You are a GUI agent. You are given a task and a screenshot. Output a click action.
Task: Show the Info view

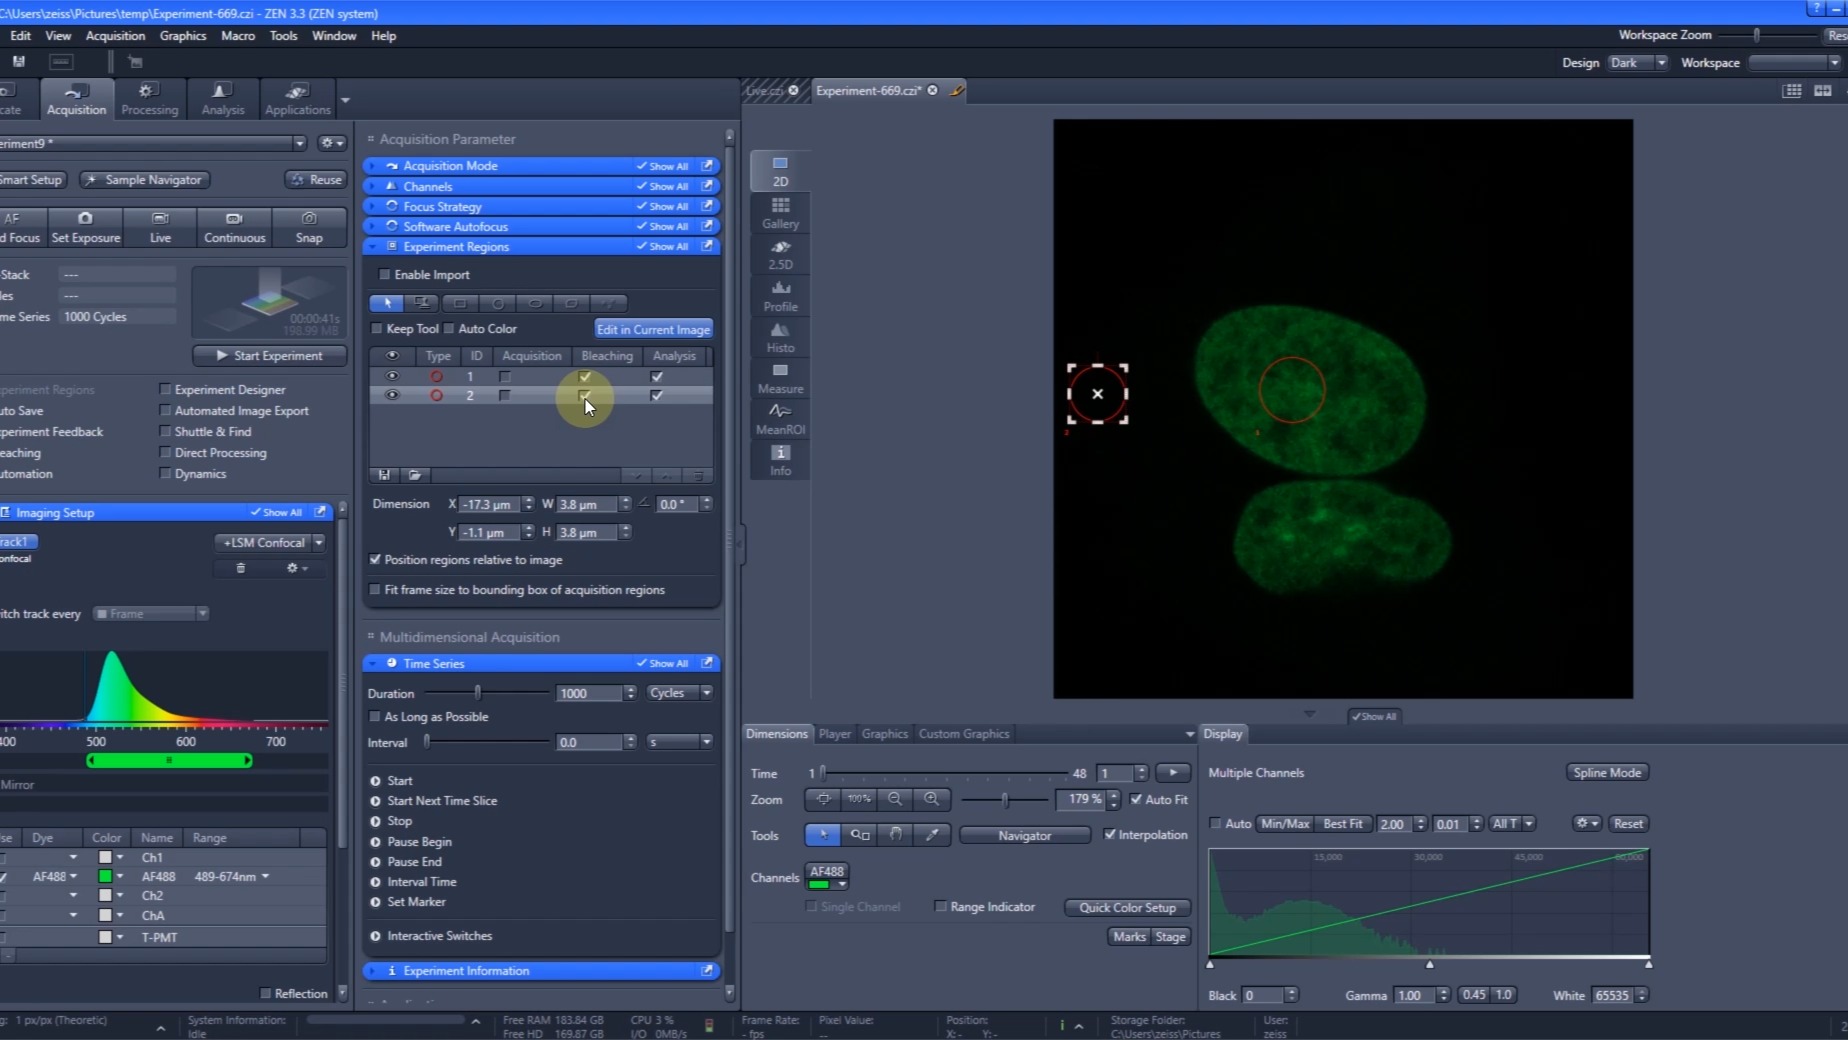pos(780,459)
